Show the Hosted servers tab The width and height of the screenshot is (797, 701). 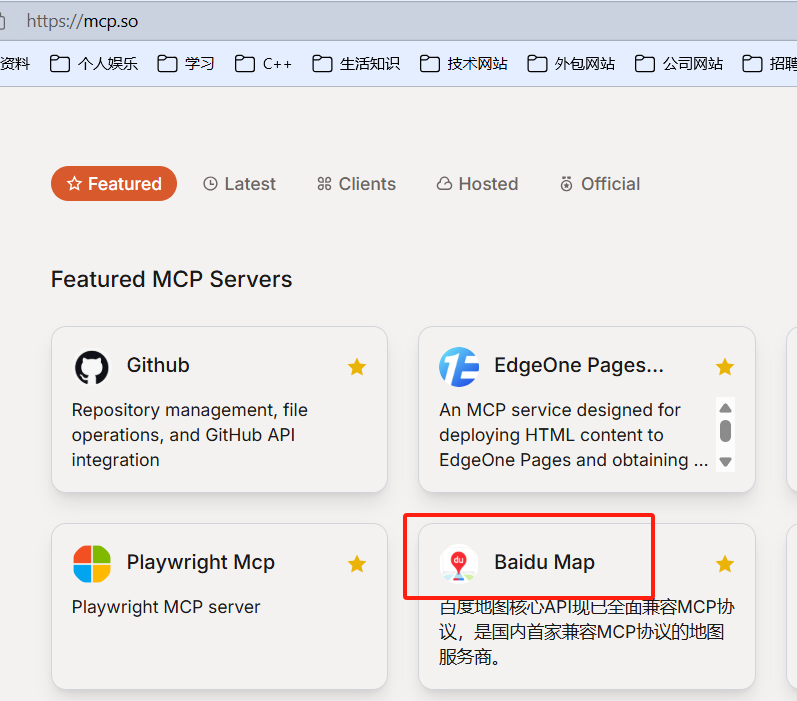coord(477,184)
